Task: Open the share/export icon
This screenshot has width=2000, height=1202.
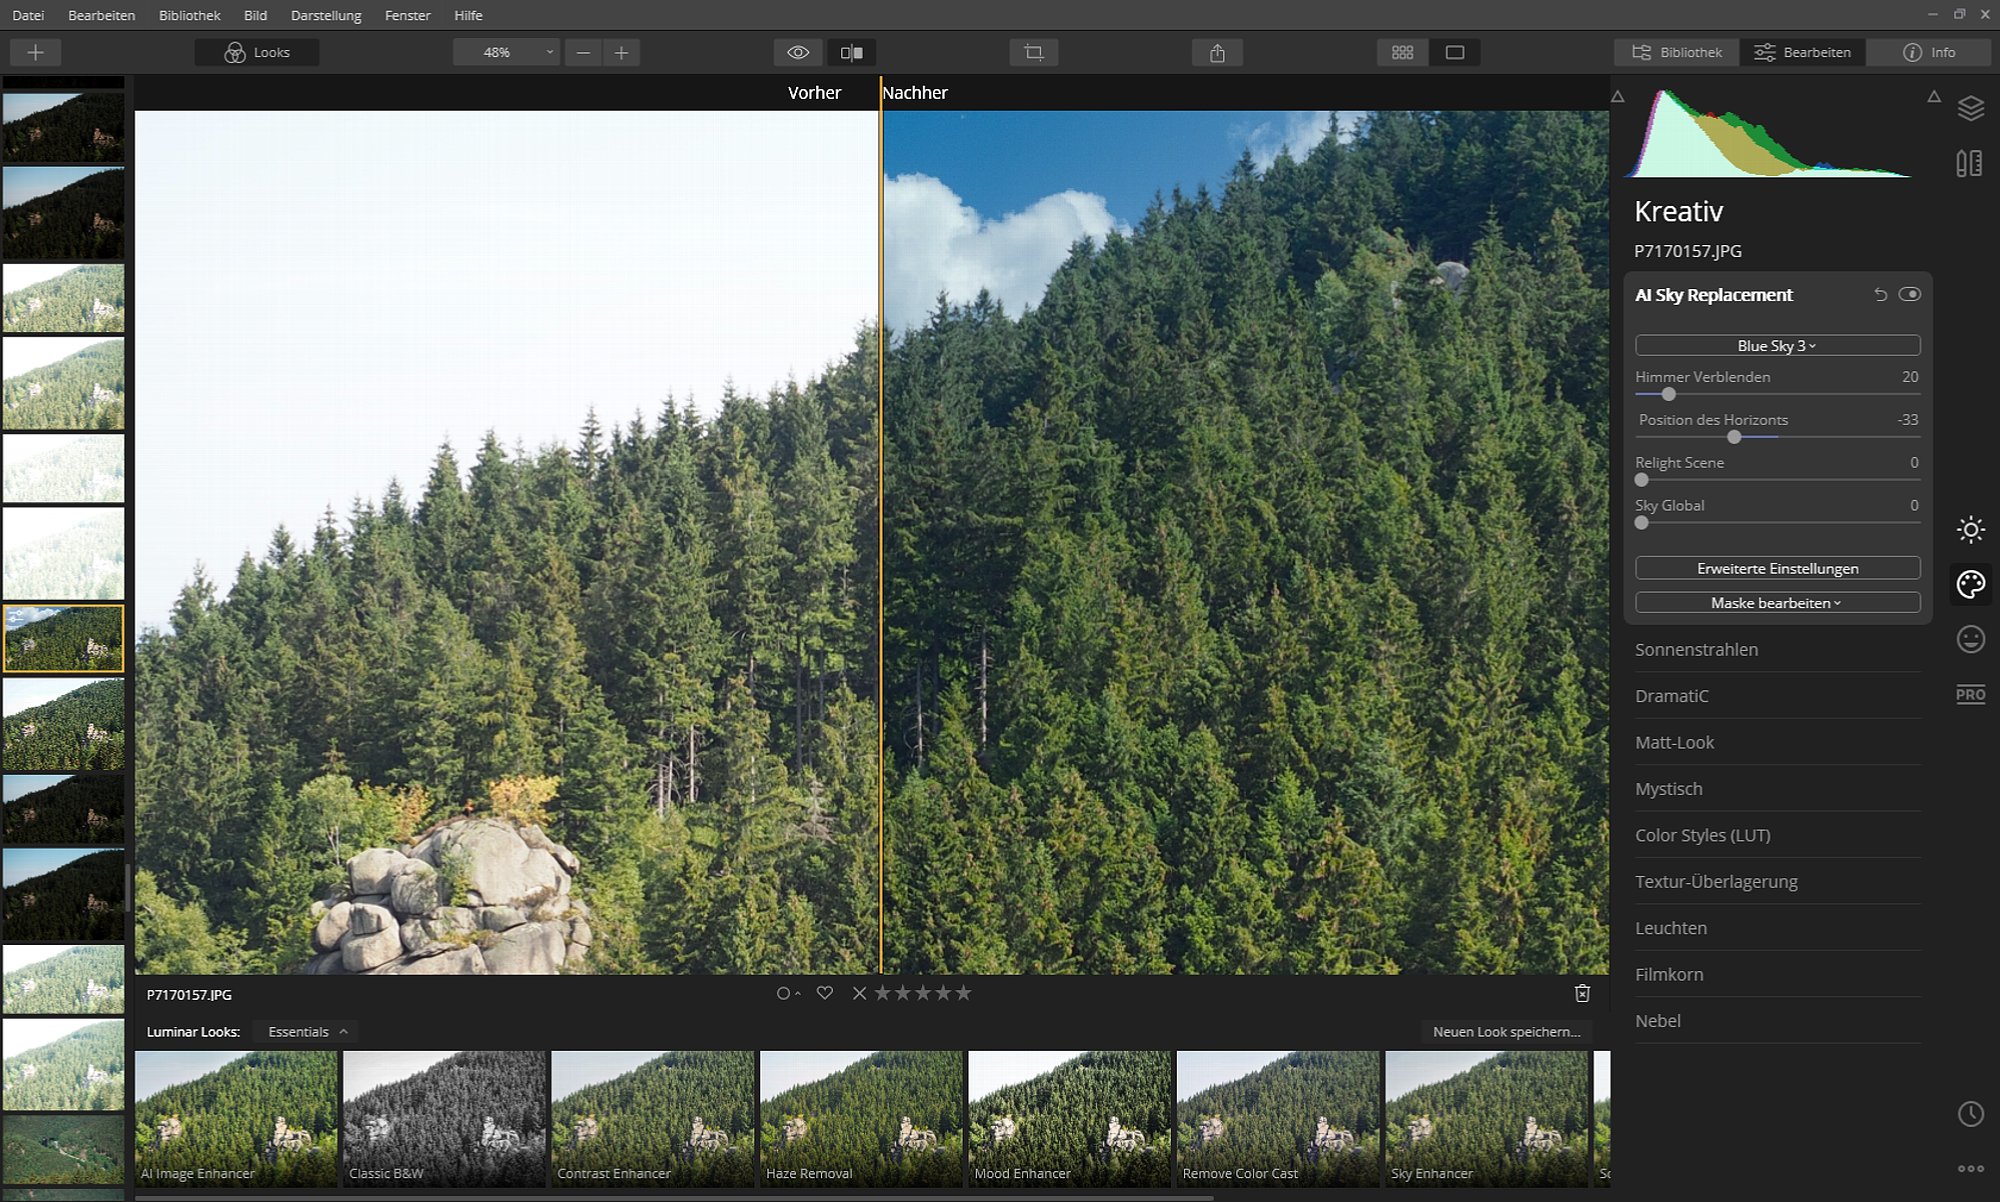Action: click(1217, 52)
